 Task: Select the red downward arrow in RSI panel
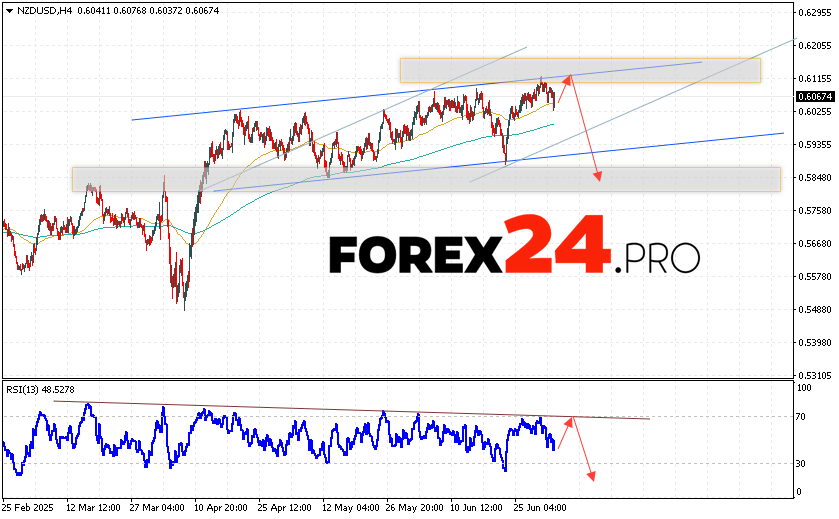(x=582, y=450)
